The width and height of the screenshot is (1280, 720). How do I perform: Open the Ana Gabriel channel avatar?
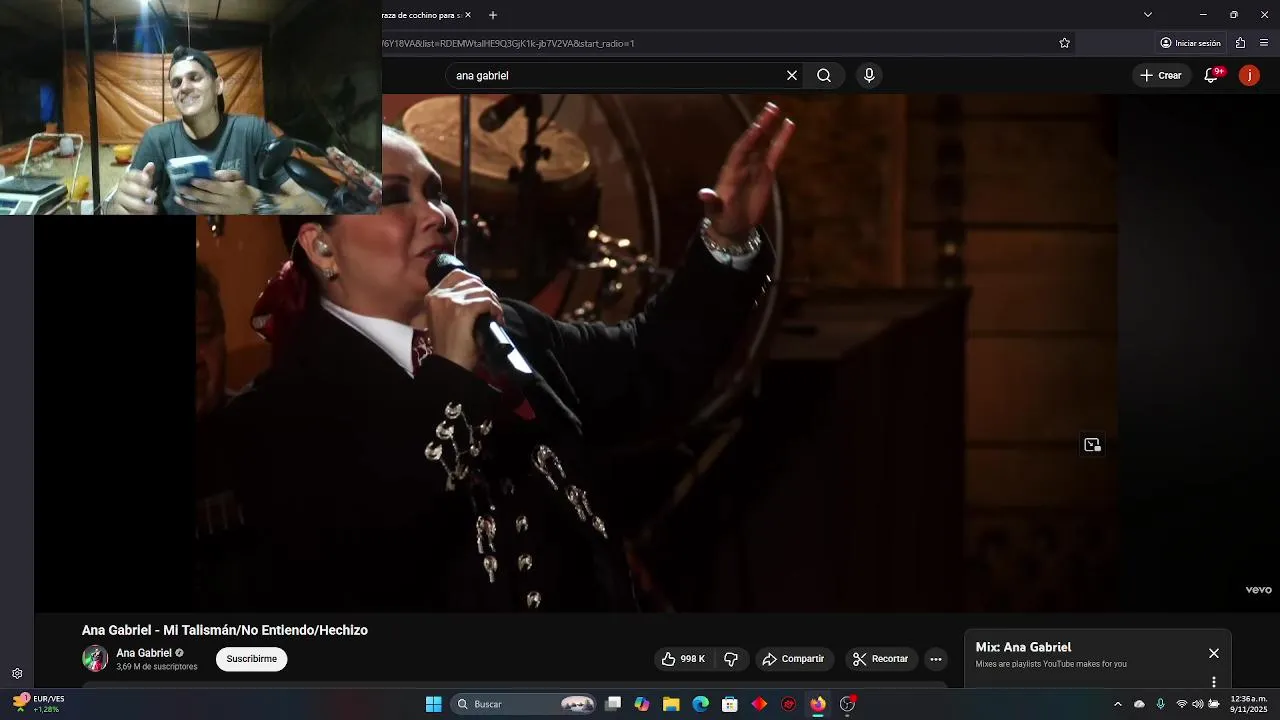pos(95,658)
